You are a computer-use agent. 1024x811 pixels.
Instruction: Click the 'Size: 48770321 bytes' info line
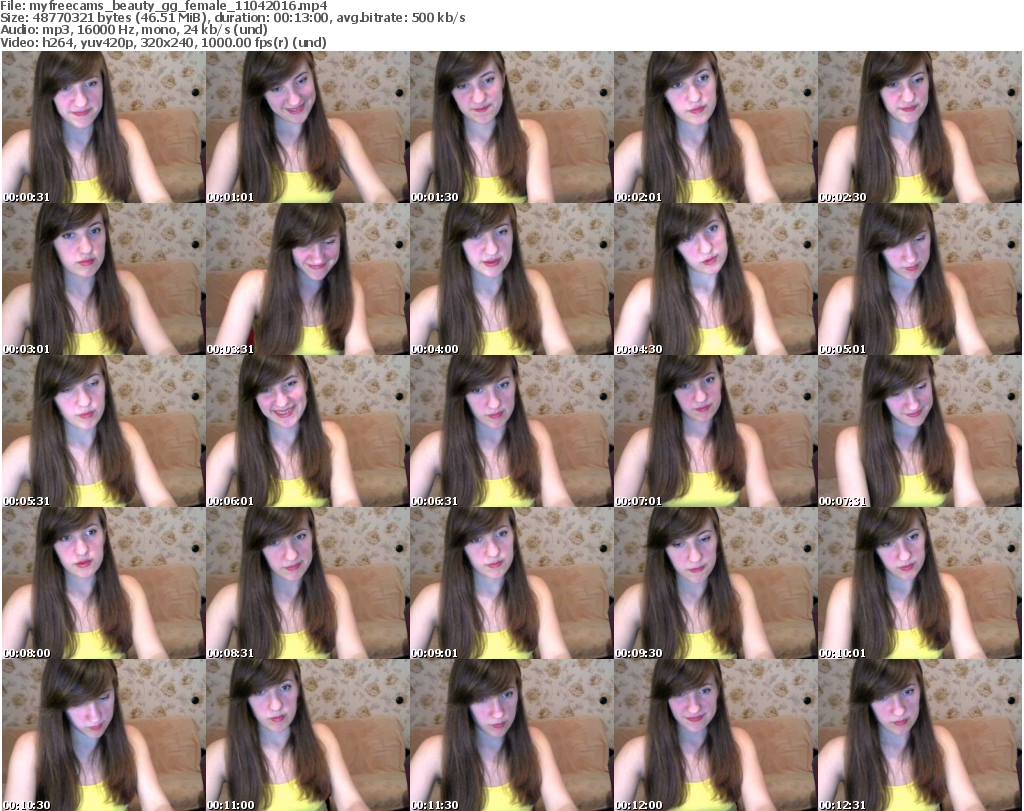point(232,18)
